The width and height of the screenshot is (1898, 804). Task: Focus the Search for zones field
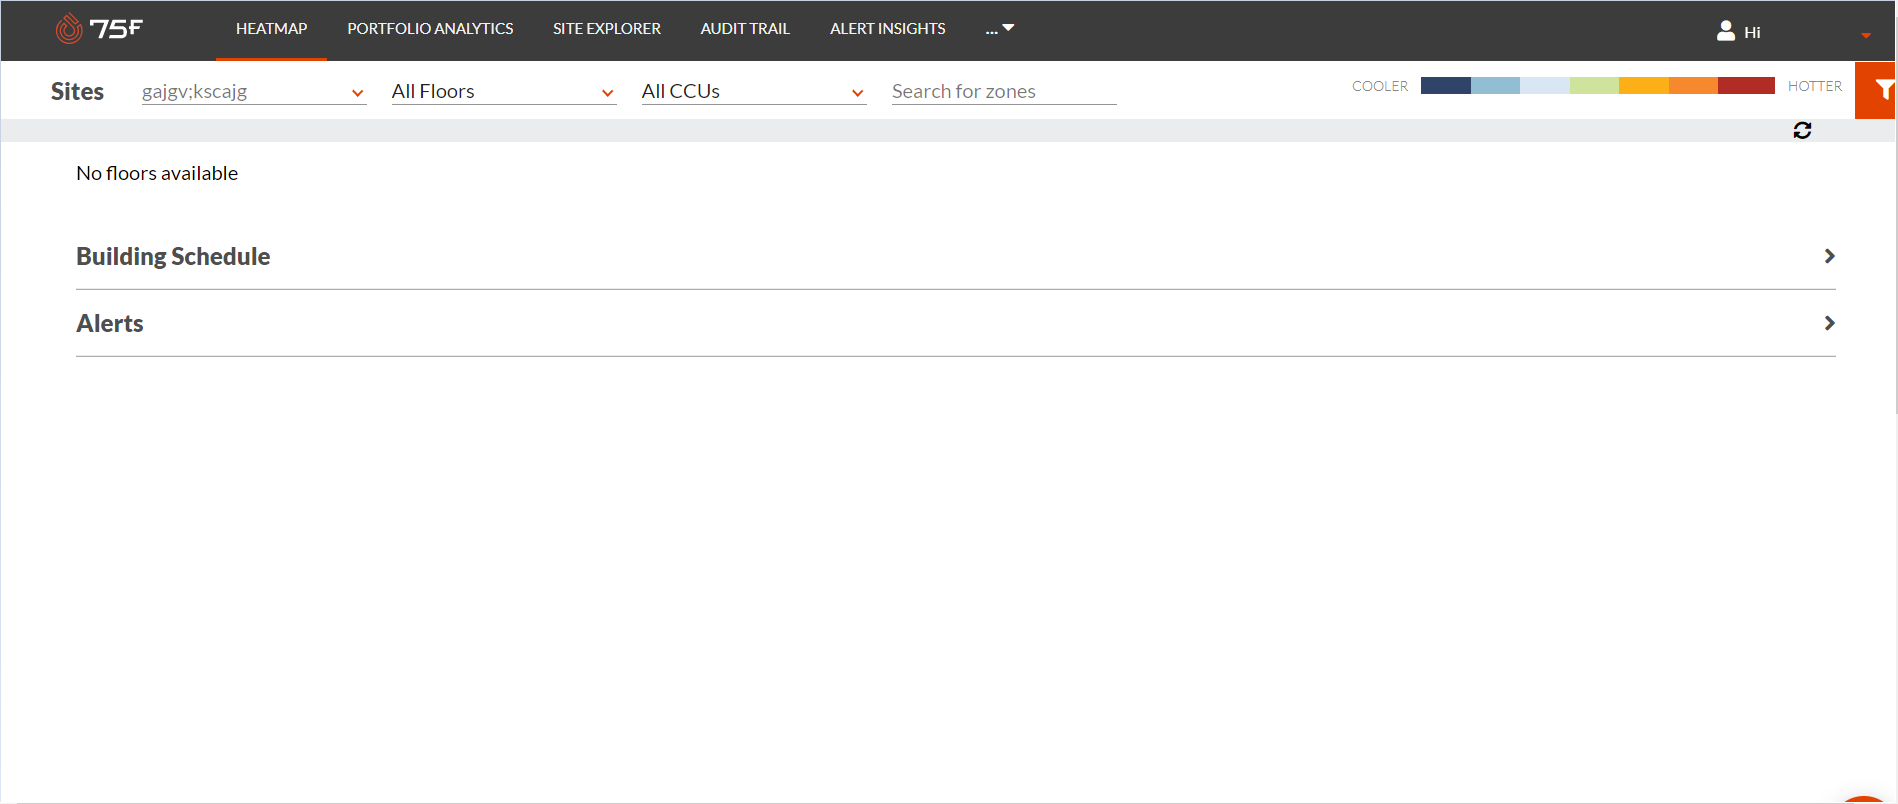(x=1004, y=91)
